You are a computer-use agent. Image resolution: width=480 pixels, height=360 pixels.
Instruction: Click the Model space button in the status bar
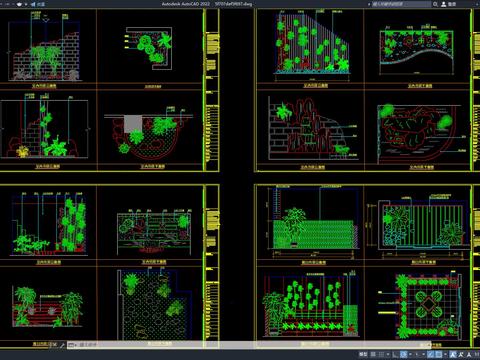pyautogui.click(x=363, y=354)
